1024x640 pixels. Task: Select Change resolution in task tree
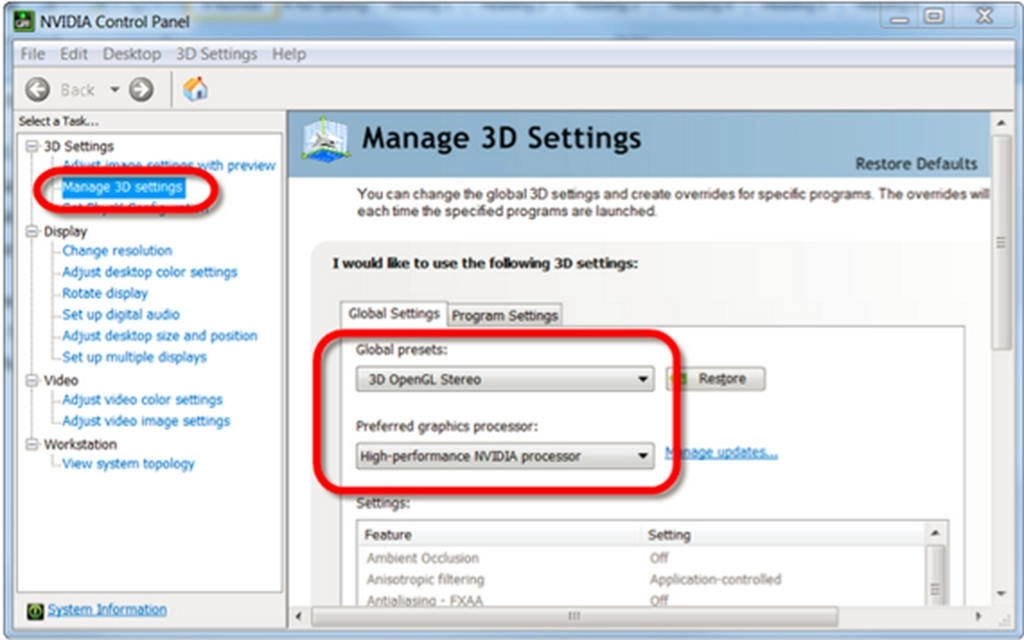(x=117, y=251)
